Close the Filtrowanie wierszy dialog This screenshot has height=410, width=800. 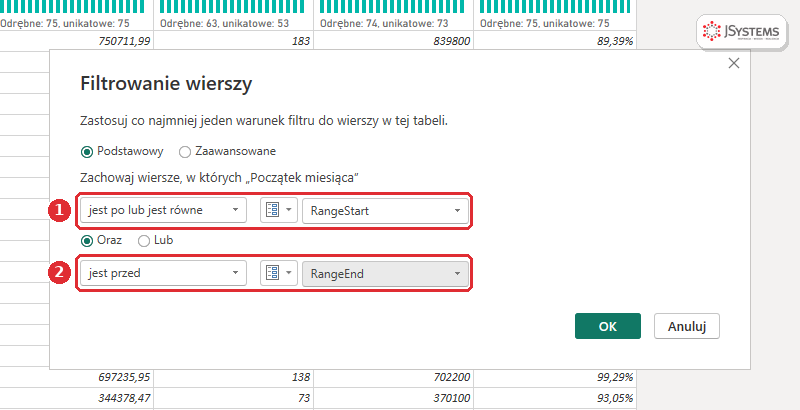734,63
